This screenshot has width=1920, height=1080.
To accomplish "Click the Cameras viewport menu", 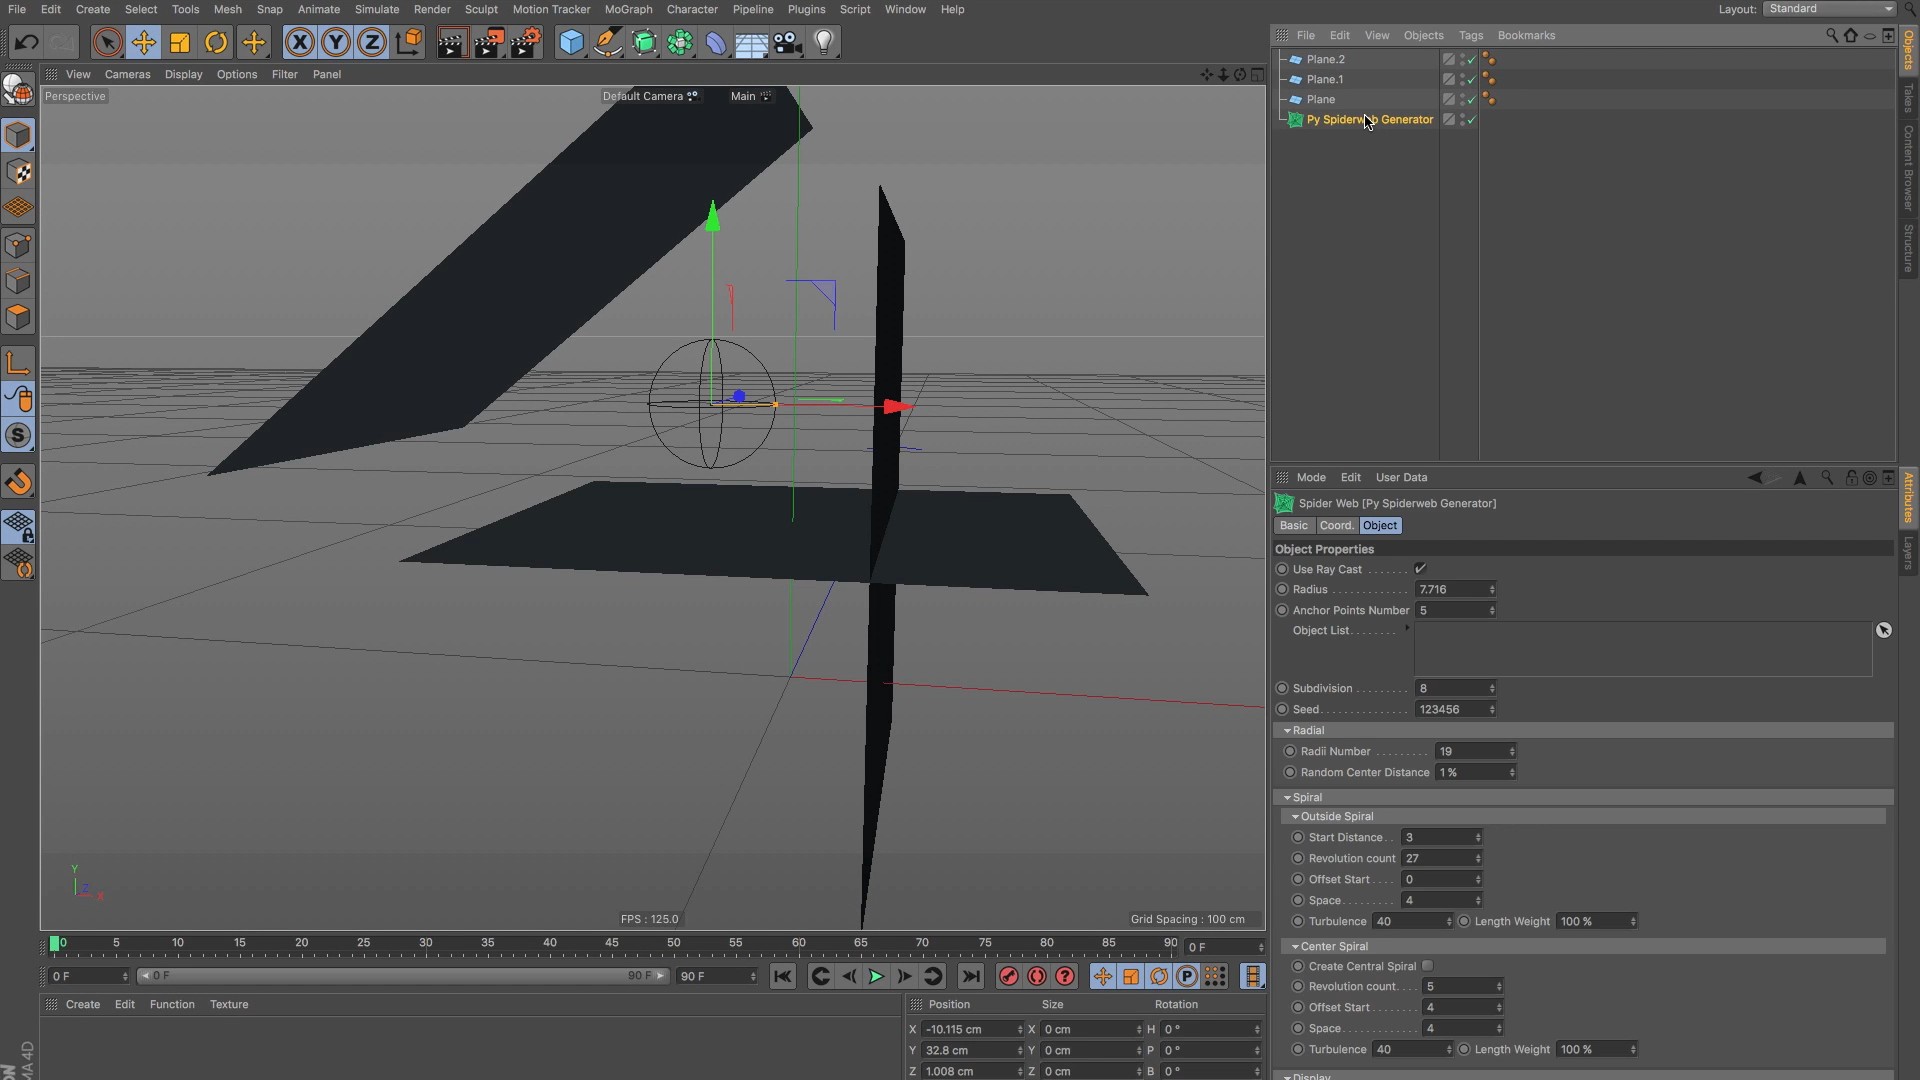I will (x=127, y=74).
